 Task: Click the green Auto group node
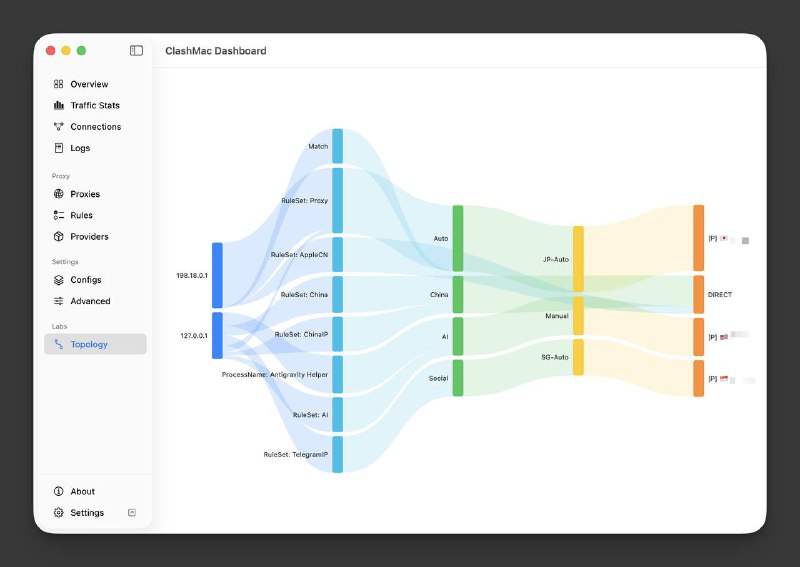point(458,238)
